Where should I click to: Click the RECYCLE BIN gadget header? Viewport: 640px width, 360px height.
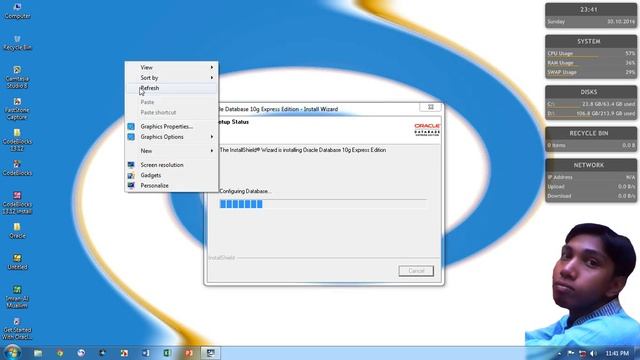[590, 133]
